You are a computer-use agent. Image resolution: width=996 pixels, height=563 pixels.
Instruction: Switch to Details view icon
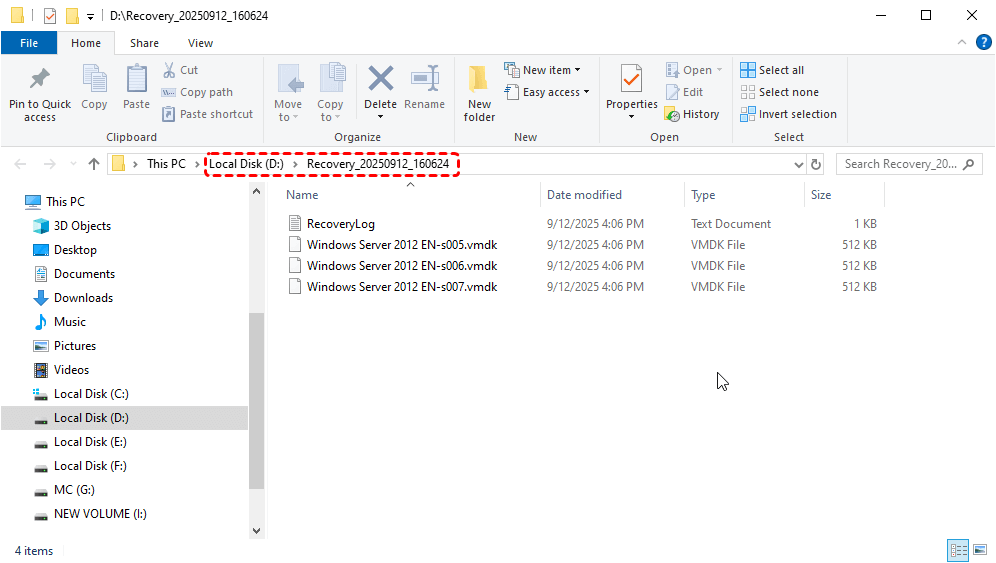[958, 550]
